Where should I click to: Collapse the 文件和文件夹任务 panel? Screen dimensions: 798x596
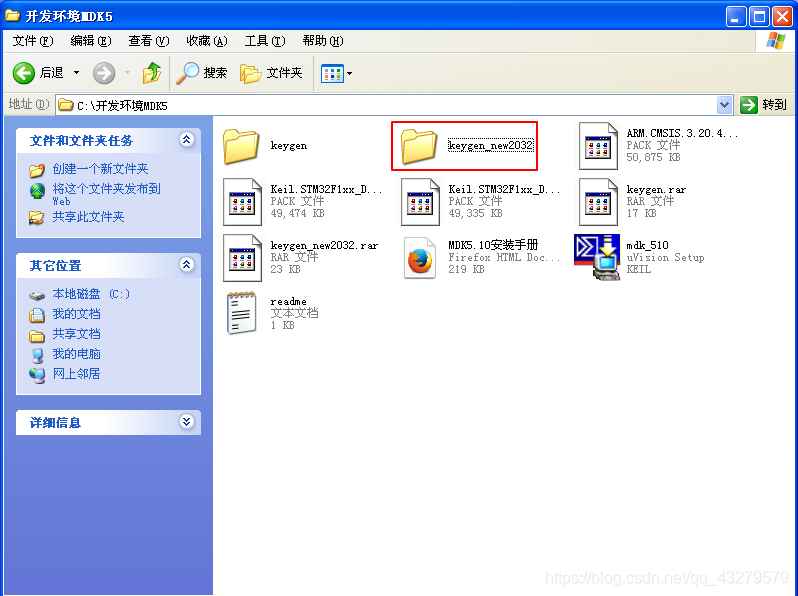click(x=187, y=139)
